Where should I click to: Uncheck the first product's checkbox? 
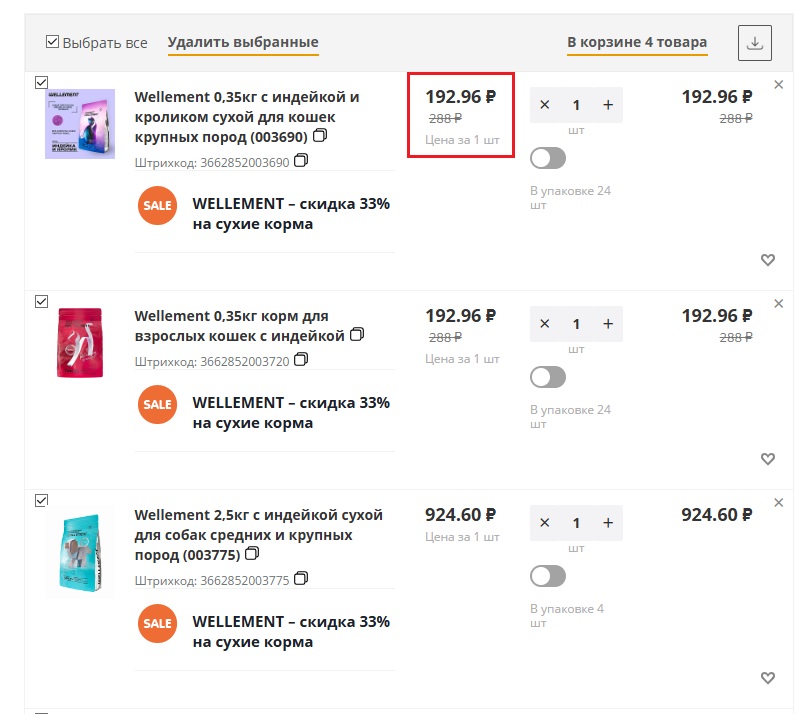point(41,82)
